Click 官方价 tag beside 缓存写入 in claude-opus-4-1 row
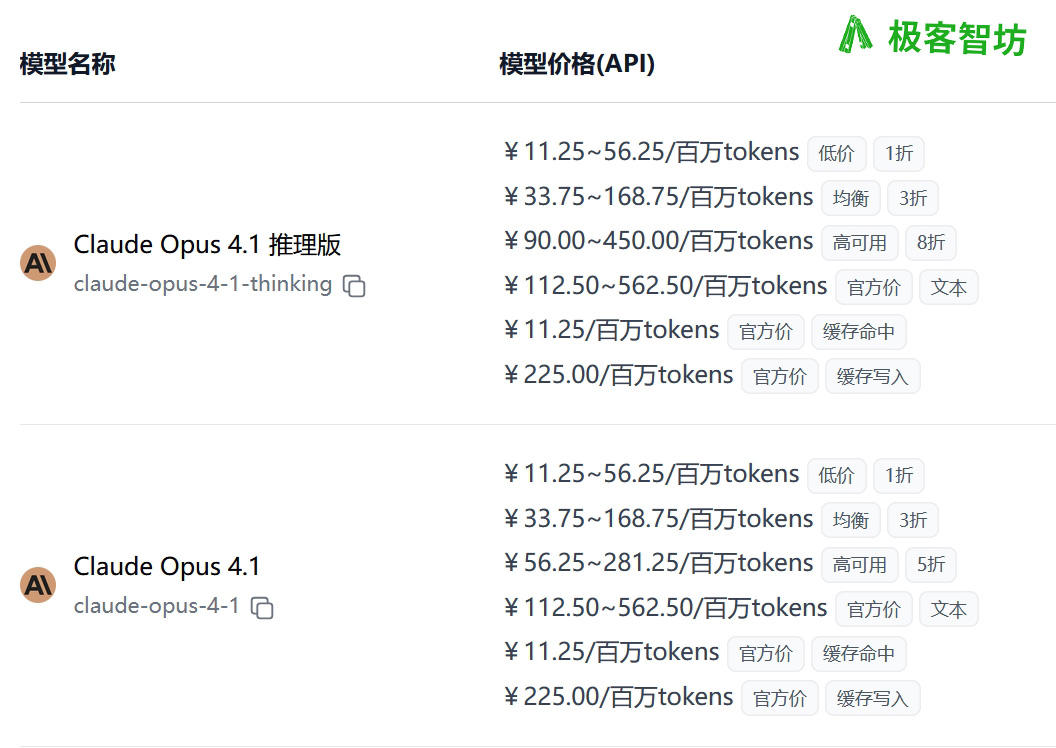Screen dimensions: 1056x748 [x=780, y=698]
